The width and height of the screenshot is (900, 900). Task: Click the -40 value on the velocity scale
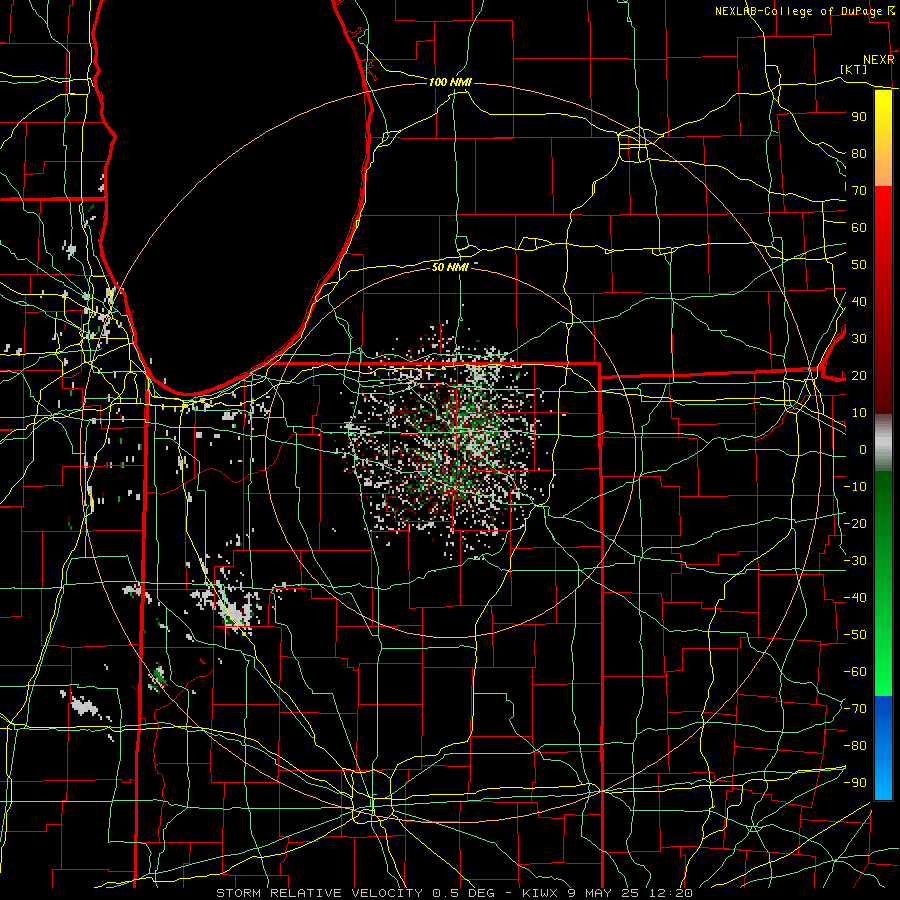[855, 598]
